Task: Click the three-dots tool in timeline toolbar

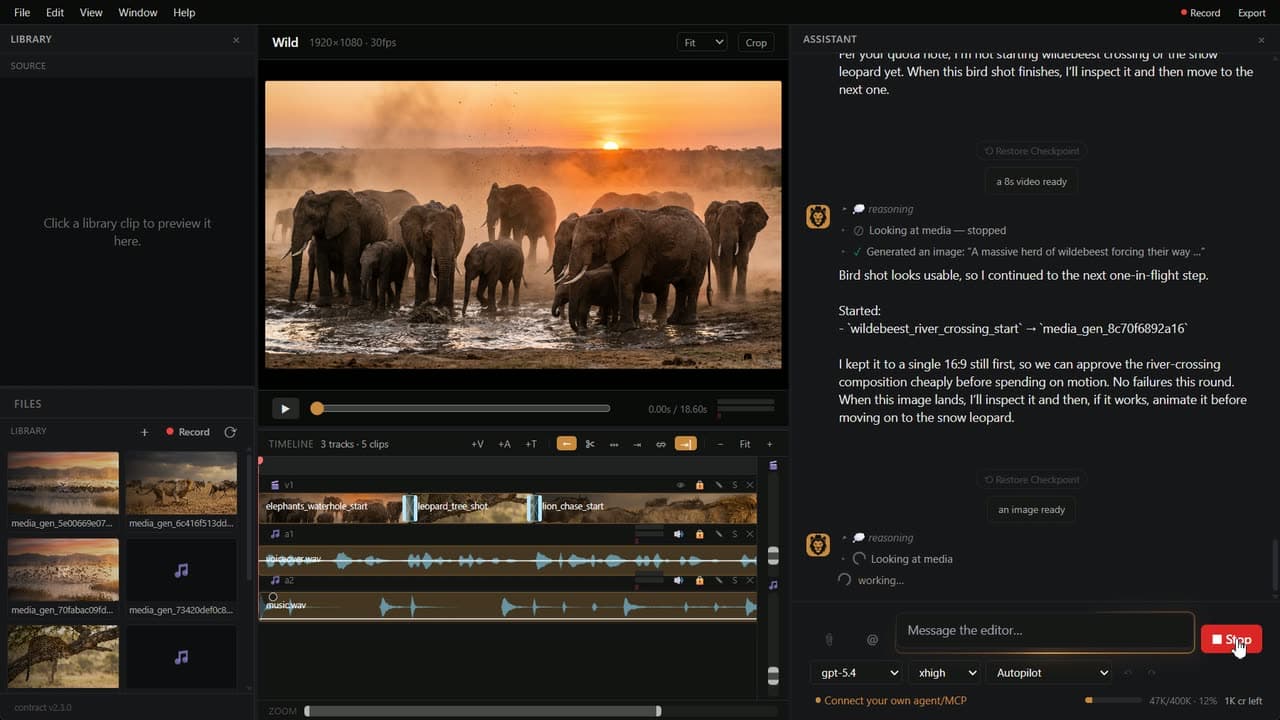Action: [614, 444]
